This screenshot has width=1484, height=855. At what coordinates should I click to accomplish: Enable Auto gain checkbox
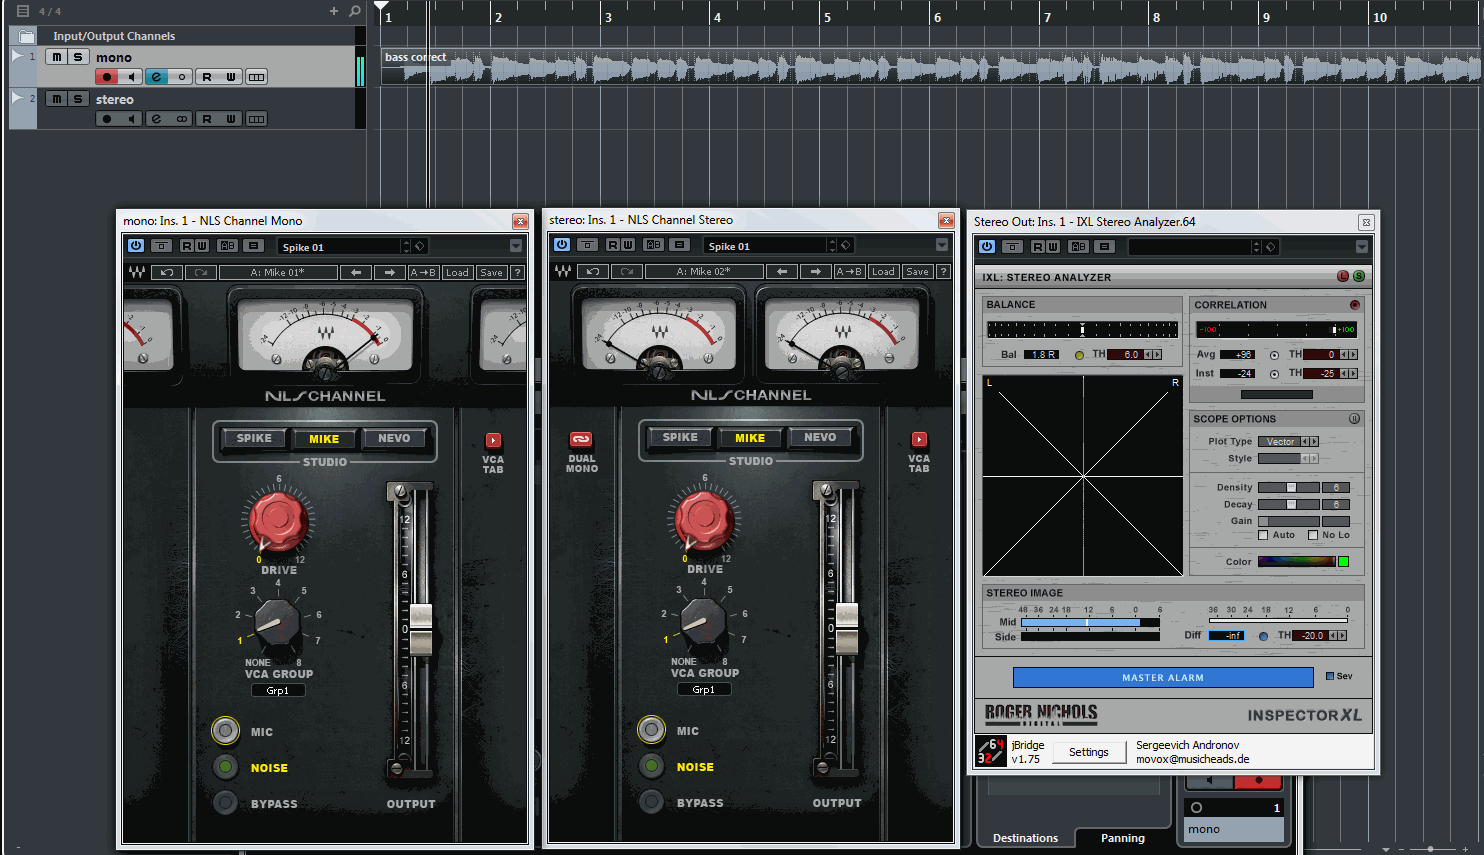point(1263,535)
